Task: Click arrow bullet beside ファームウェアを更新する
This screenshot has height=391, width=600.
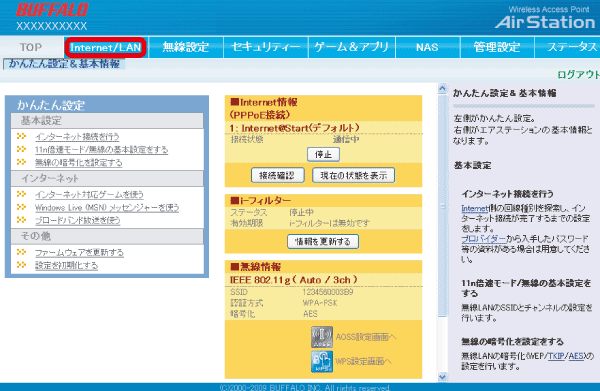Action: 22,252
